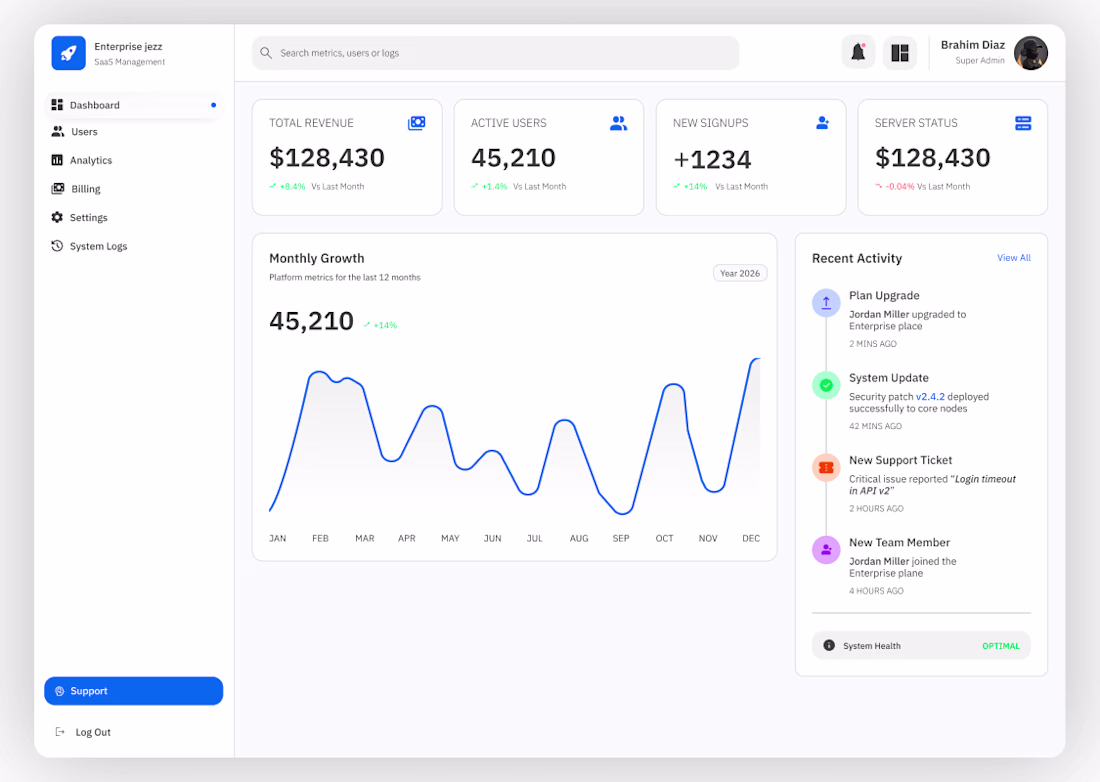Click the Support headset icon
Viewport: 1100px width, 782px height.
60,691
